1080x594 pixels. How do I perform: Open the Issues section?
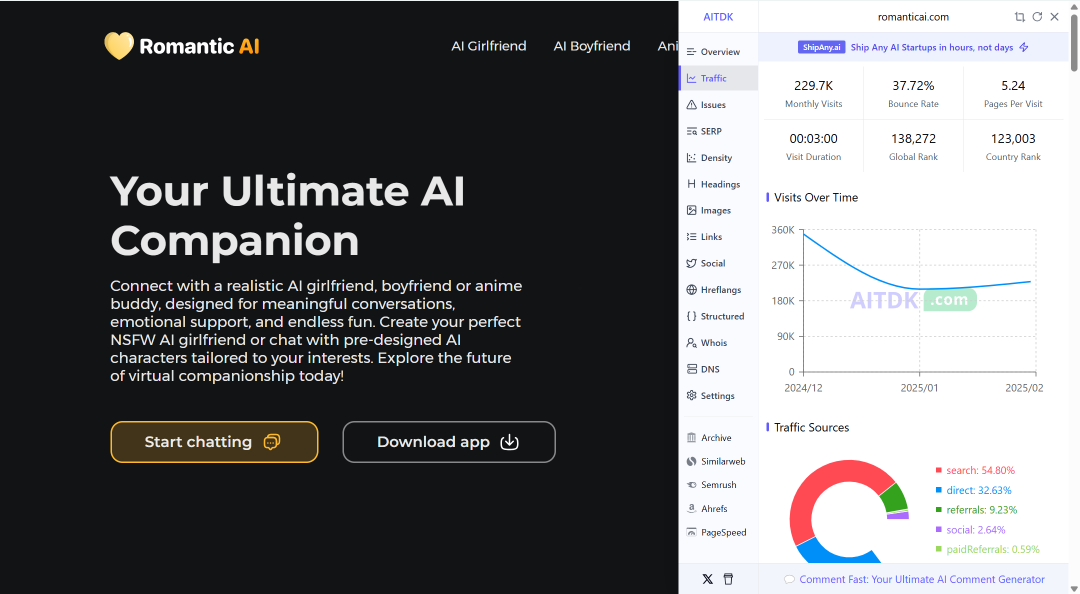click(x=718, y=105)
